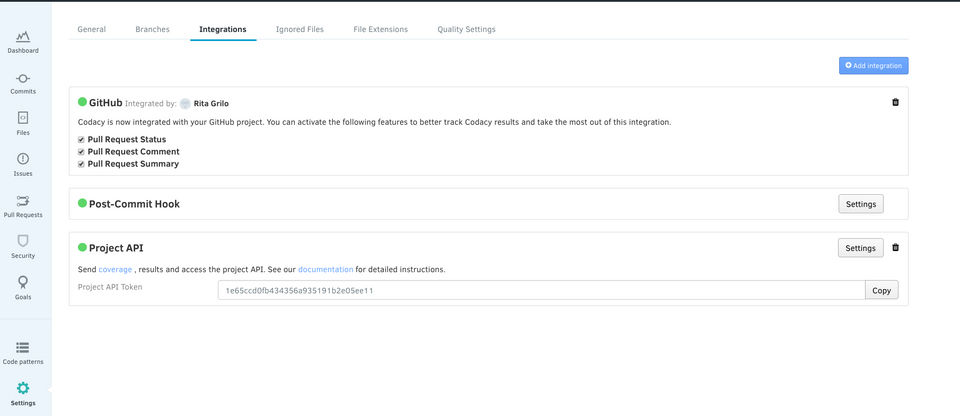Delete the GitHub integration trash icon
Image resolution: width=960 pixels, height=416 pixels.
tap(895, 102)
